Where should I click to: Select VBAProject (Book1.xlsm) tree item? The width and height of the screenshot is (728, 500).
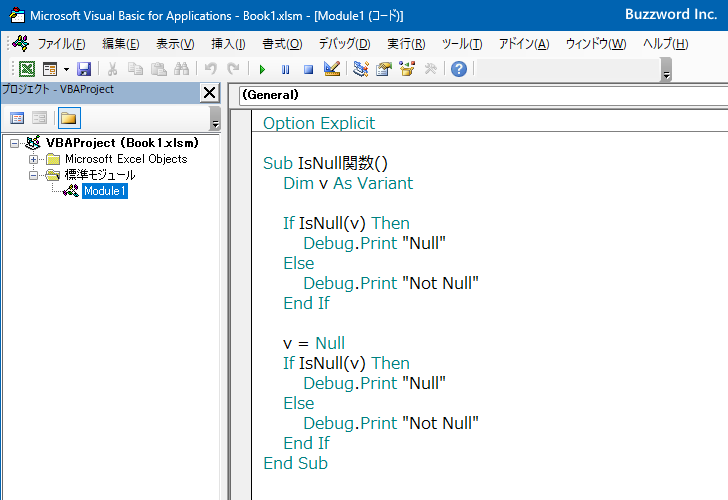(x=122, y=143)
